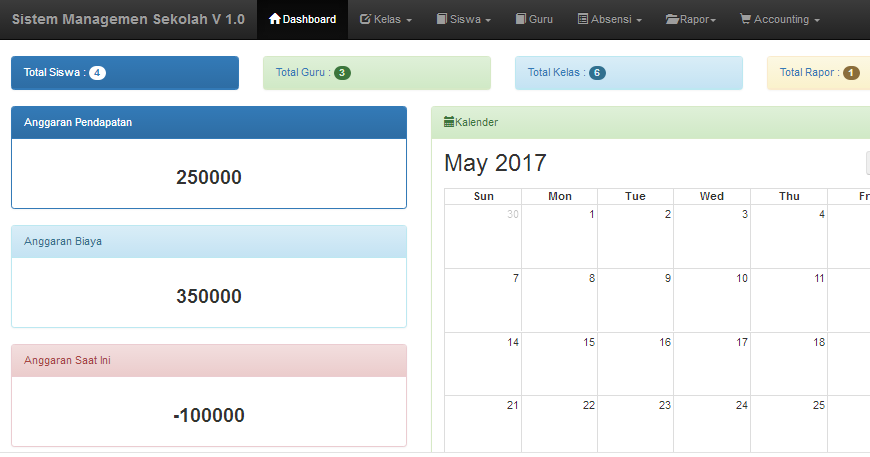Viewport: 870px width, 457px height.
Task: Click the Total Guru badge 3
Action: pyautogui.click(x=342, y=73)
